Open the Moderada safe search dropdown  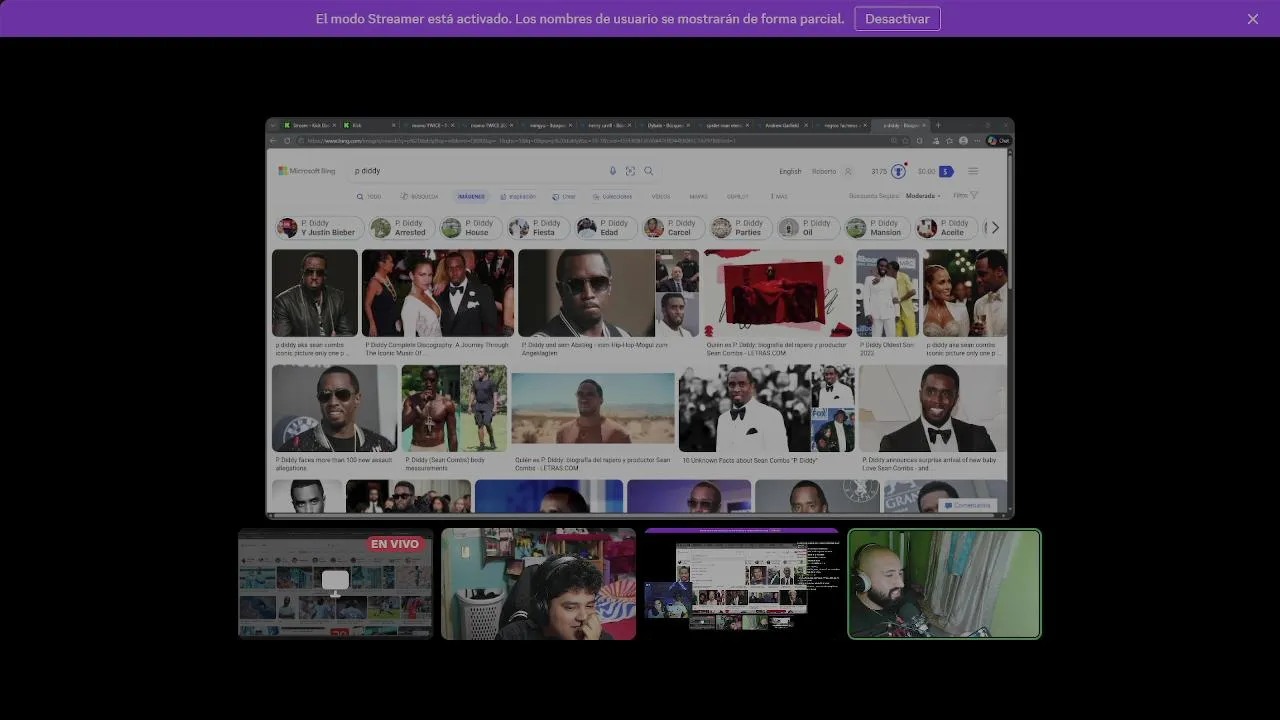923,196
